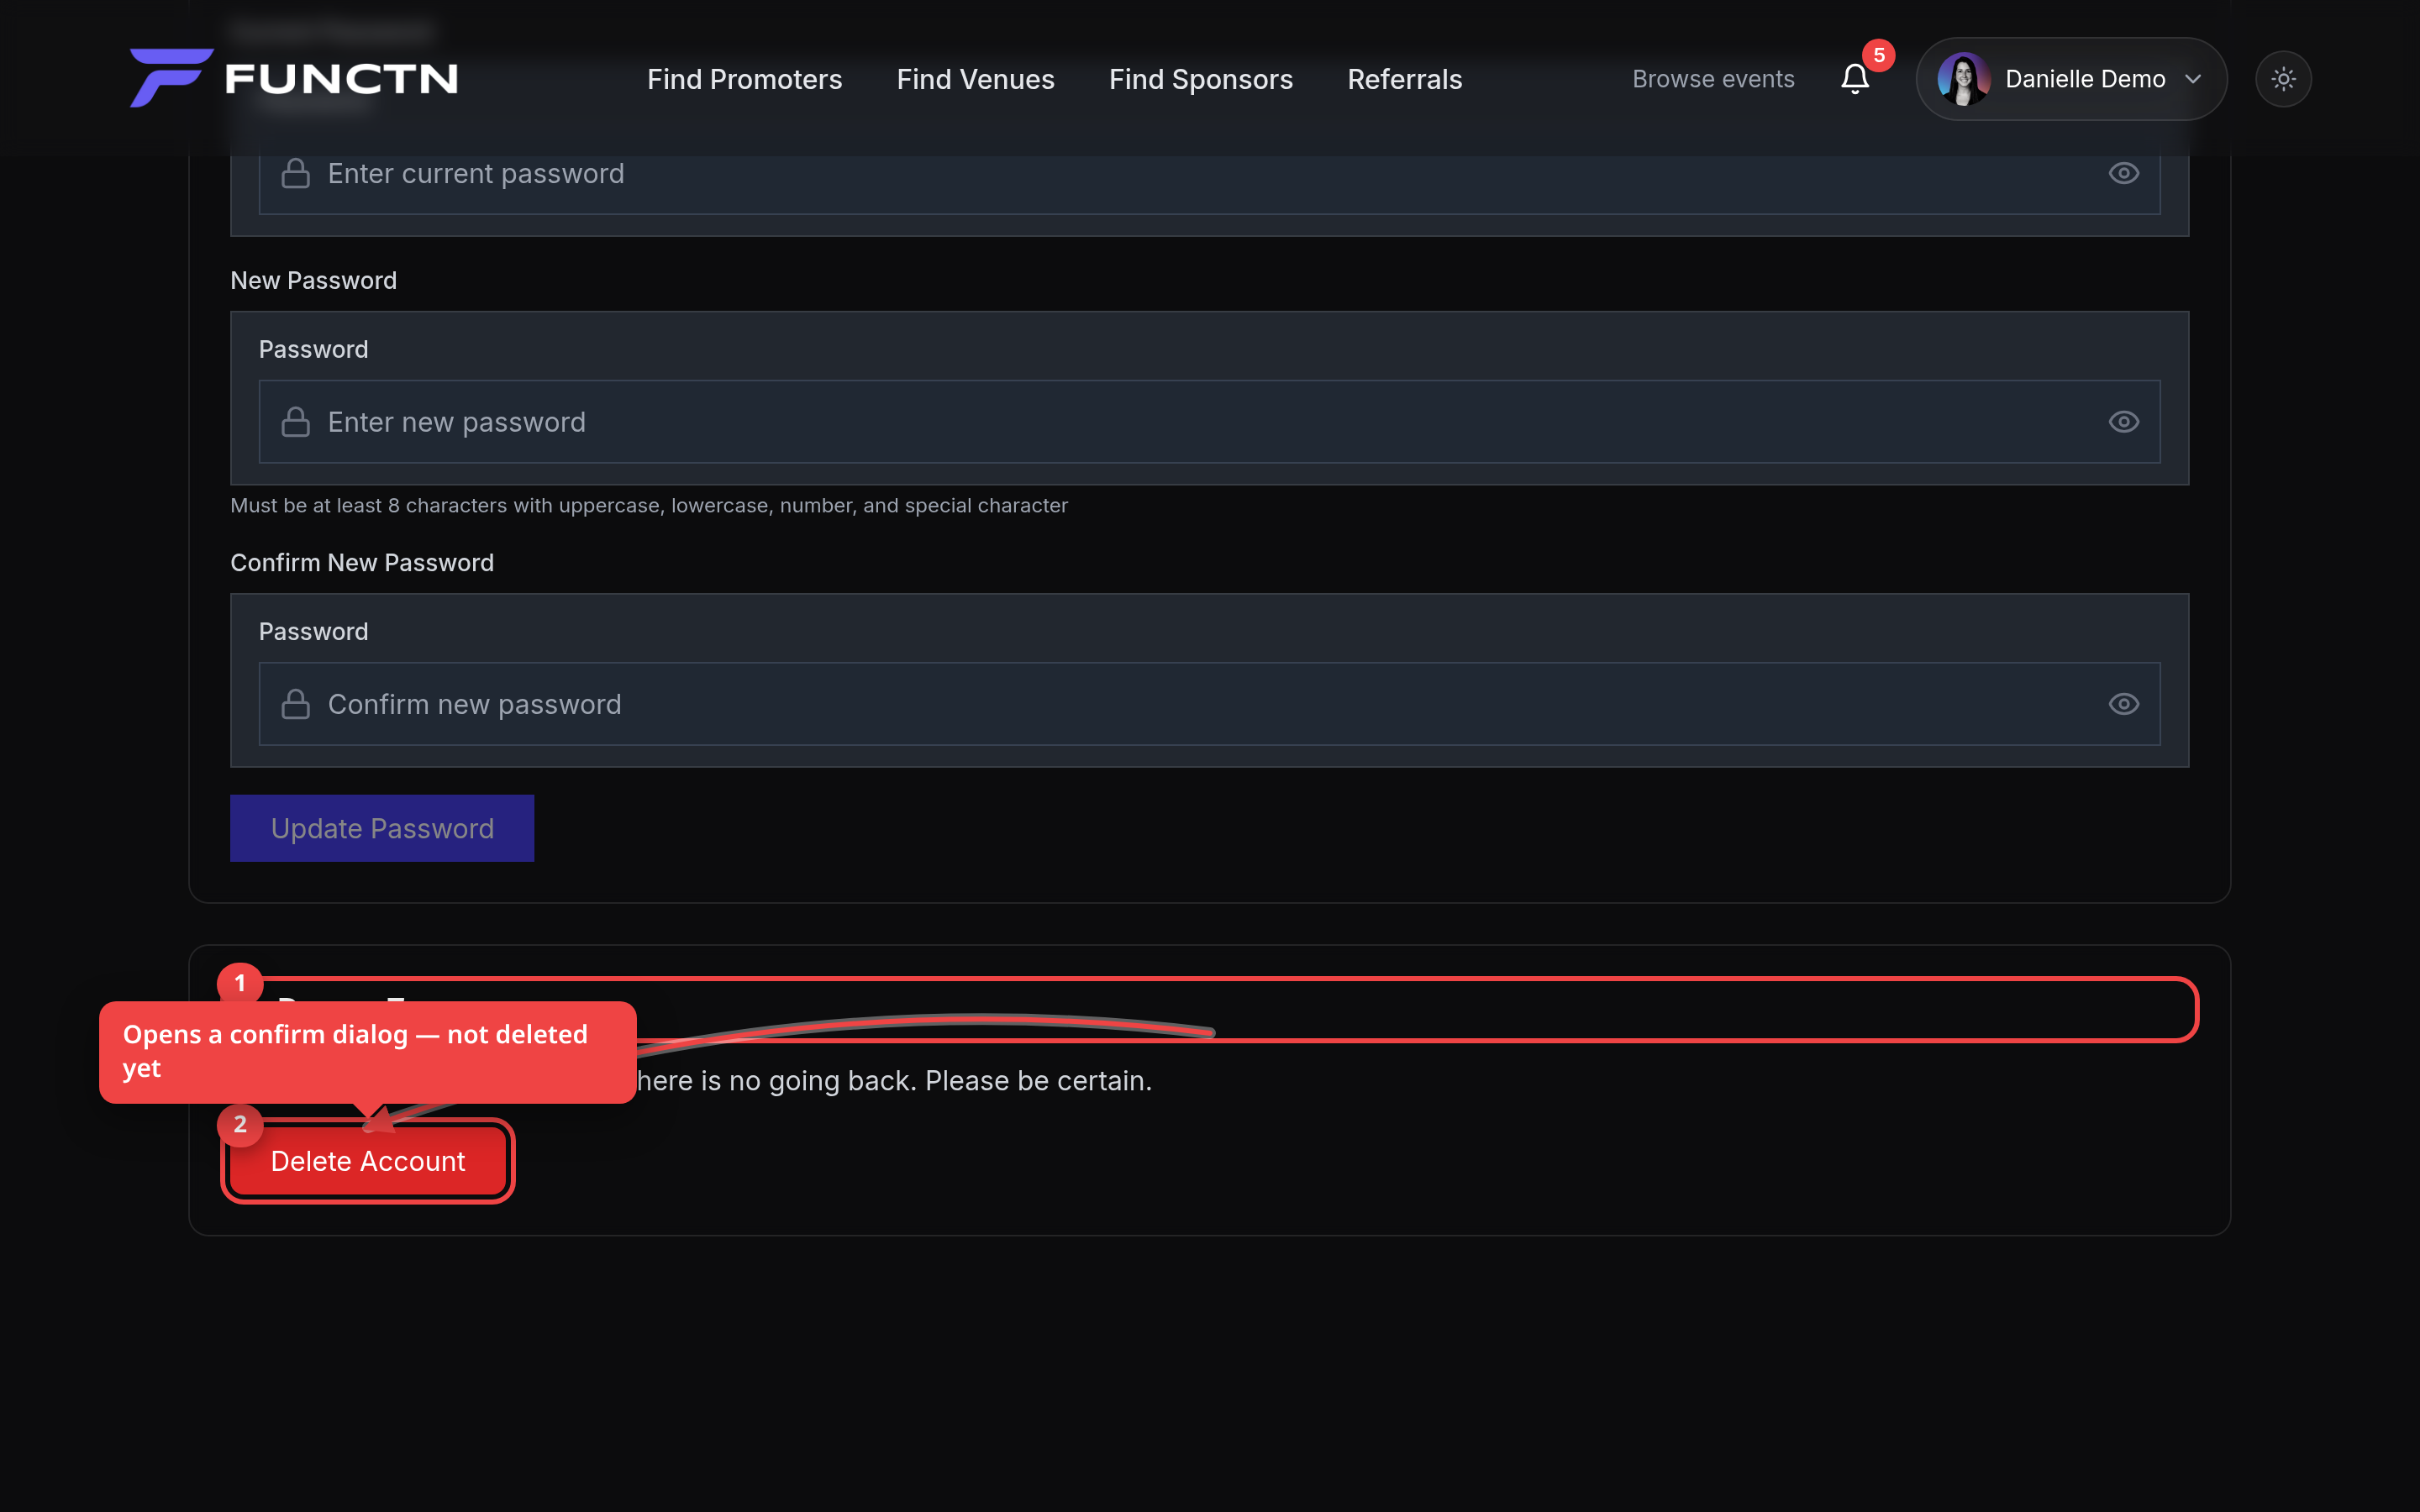Click the New Password section label

[x=313, y=281]
